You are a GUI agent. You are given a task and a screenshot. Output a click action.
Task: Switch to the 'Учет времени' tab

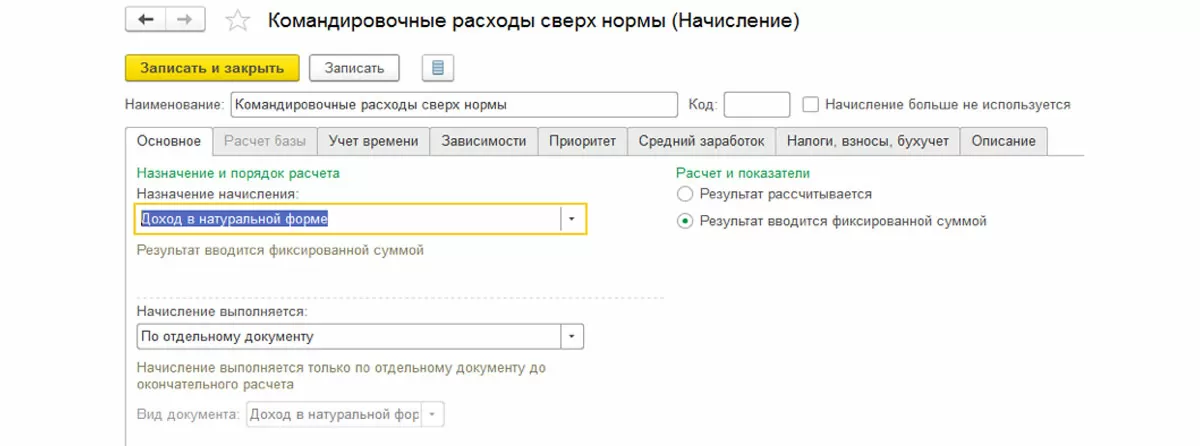373,141
